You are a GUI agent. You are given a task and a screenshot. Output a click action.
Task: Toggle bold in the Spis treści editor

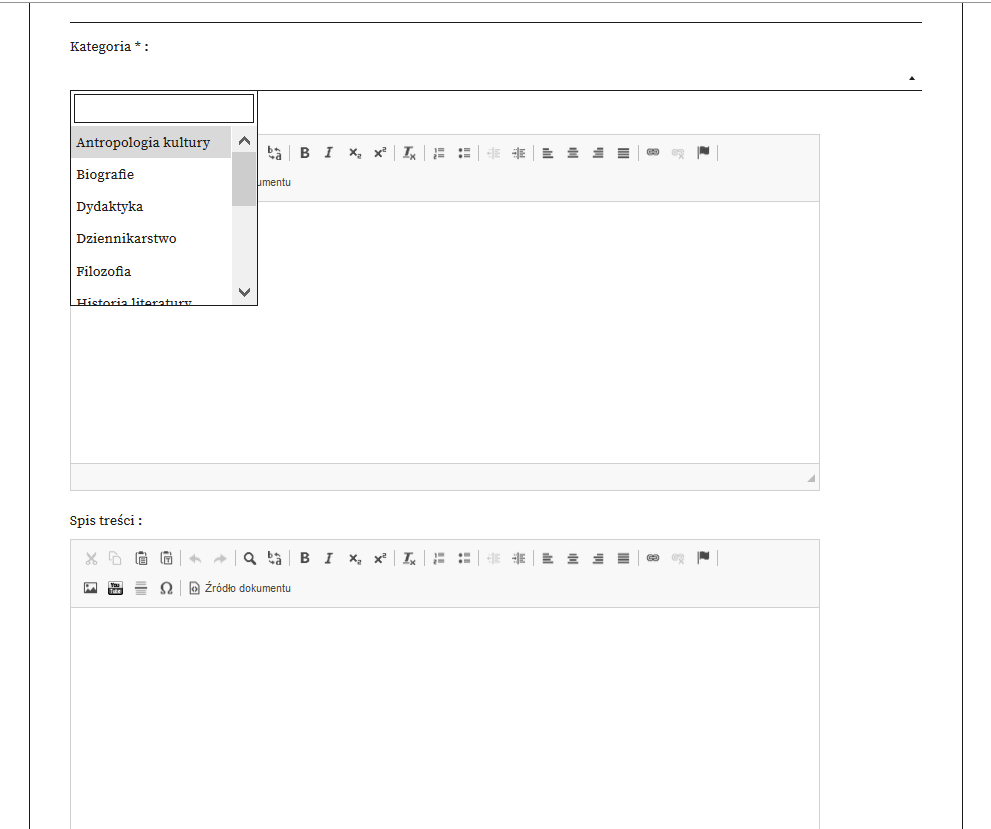pos(305,558)
